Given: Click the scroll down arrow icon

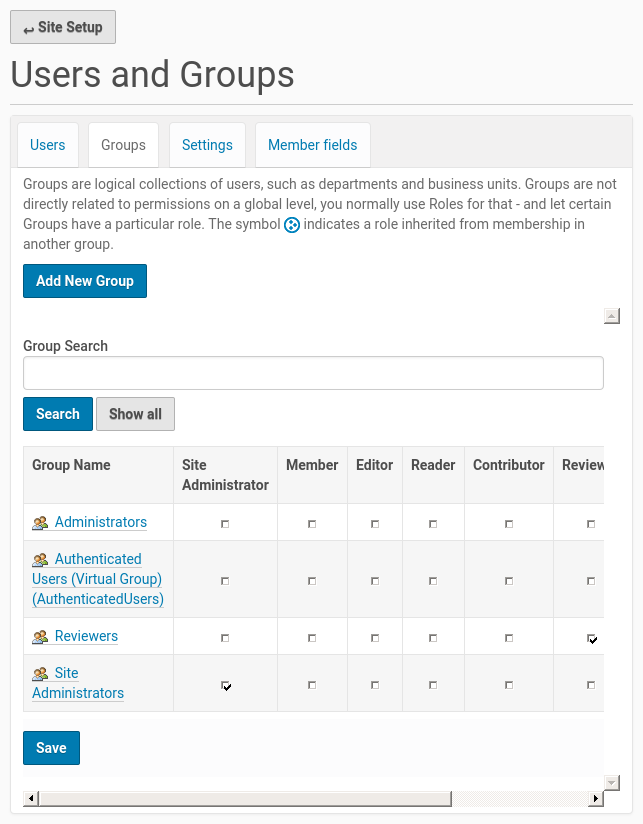Looking at the screenshot, I should 612,782.
